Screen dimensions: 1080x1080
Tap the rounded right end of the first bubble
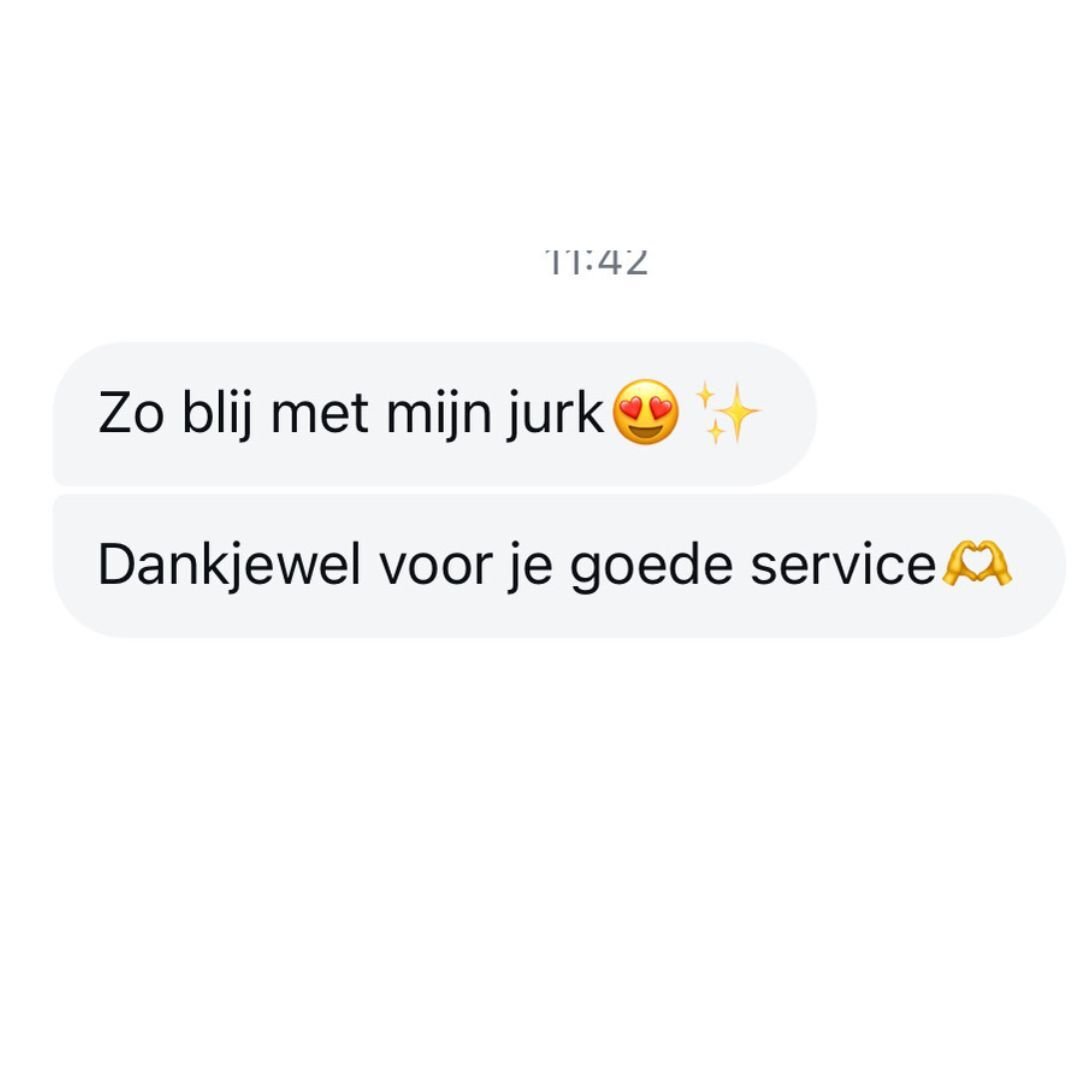[x=792, y=413]
